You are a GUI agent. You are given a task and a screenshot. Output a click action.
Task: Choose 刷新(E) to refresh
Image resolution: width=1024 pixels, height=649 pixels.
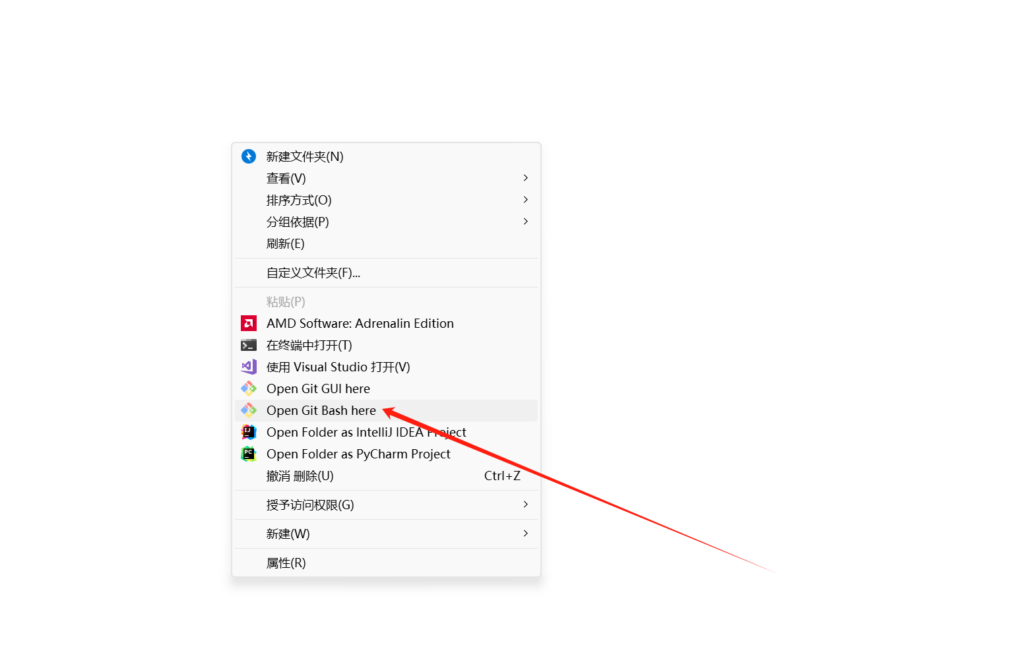[386, 244]
